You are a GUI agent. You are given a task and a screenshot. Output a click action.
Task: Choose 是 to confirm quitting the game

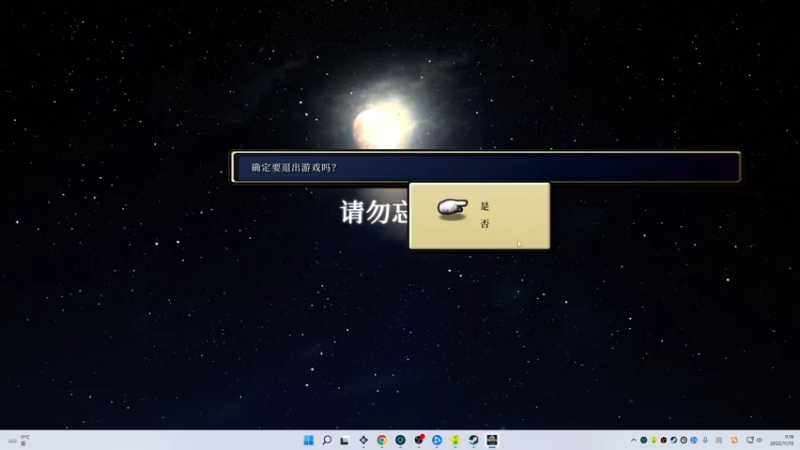pos(485,206)
